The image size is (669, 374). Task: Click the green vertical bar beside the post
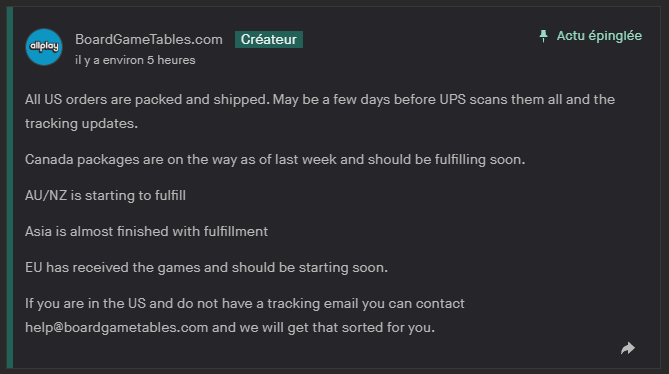10,187
